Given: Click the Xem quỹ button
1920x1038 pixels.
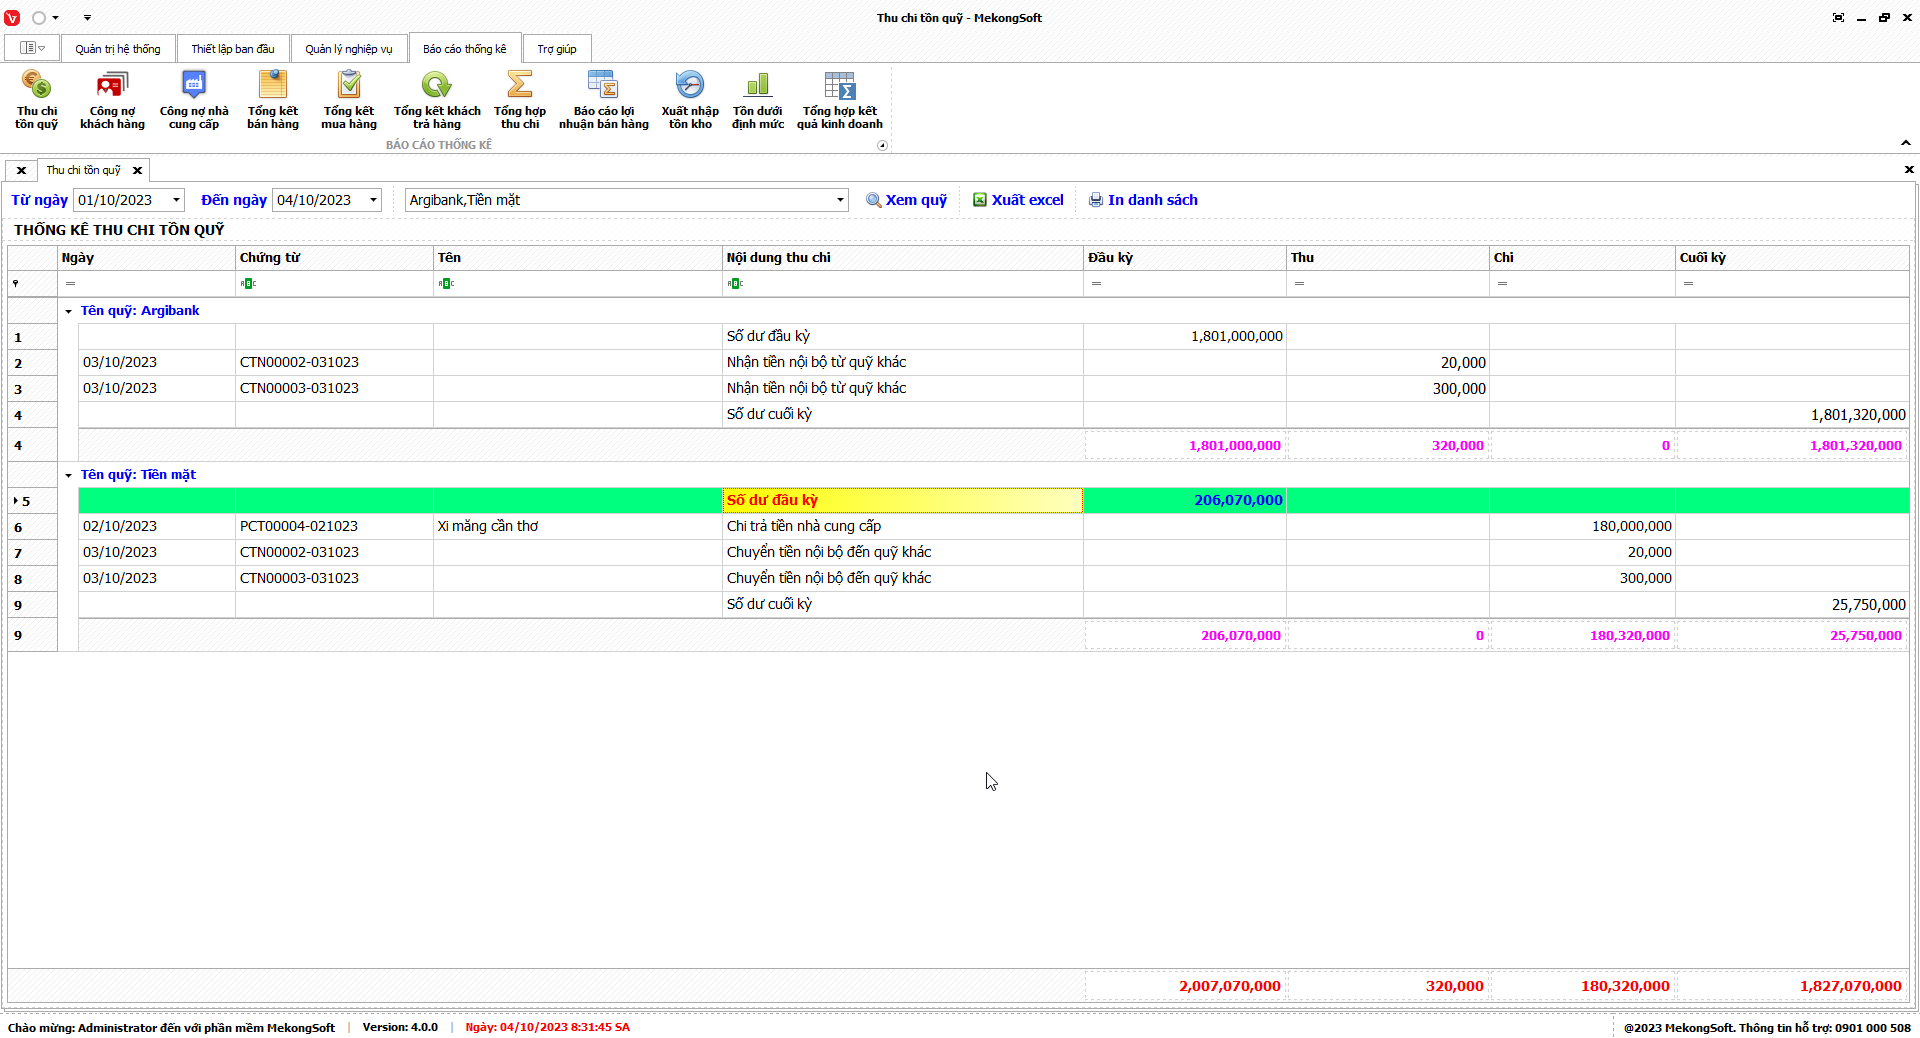Looking at the screenshot, I should pos(906,200).
